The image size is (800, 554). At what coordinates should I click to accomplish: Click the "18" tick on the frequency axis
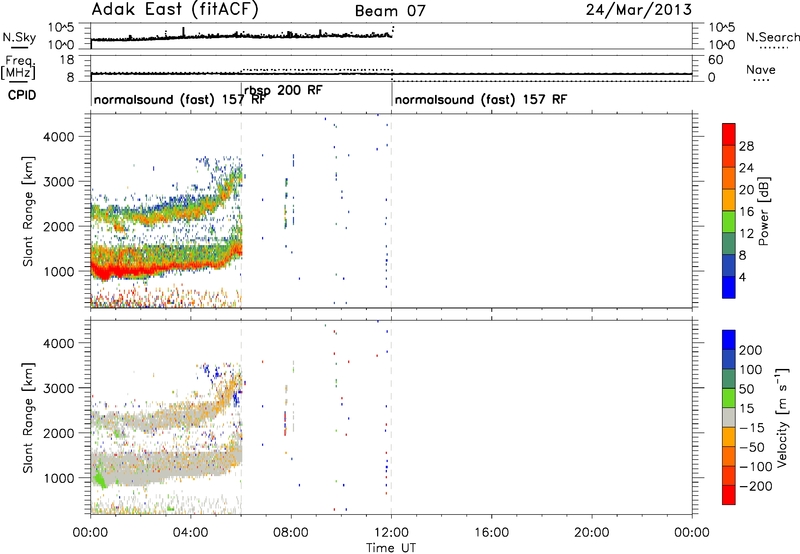pos(67,60)
